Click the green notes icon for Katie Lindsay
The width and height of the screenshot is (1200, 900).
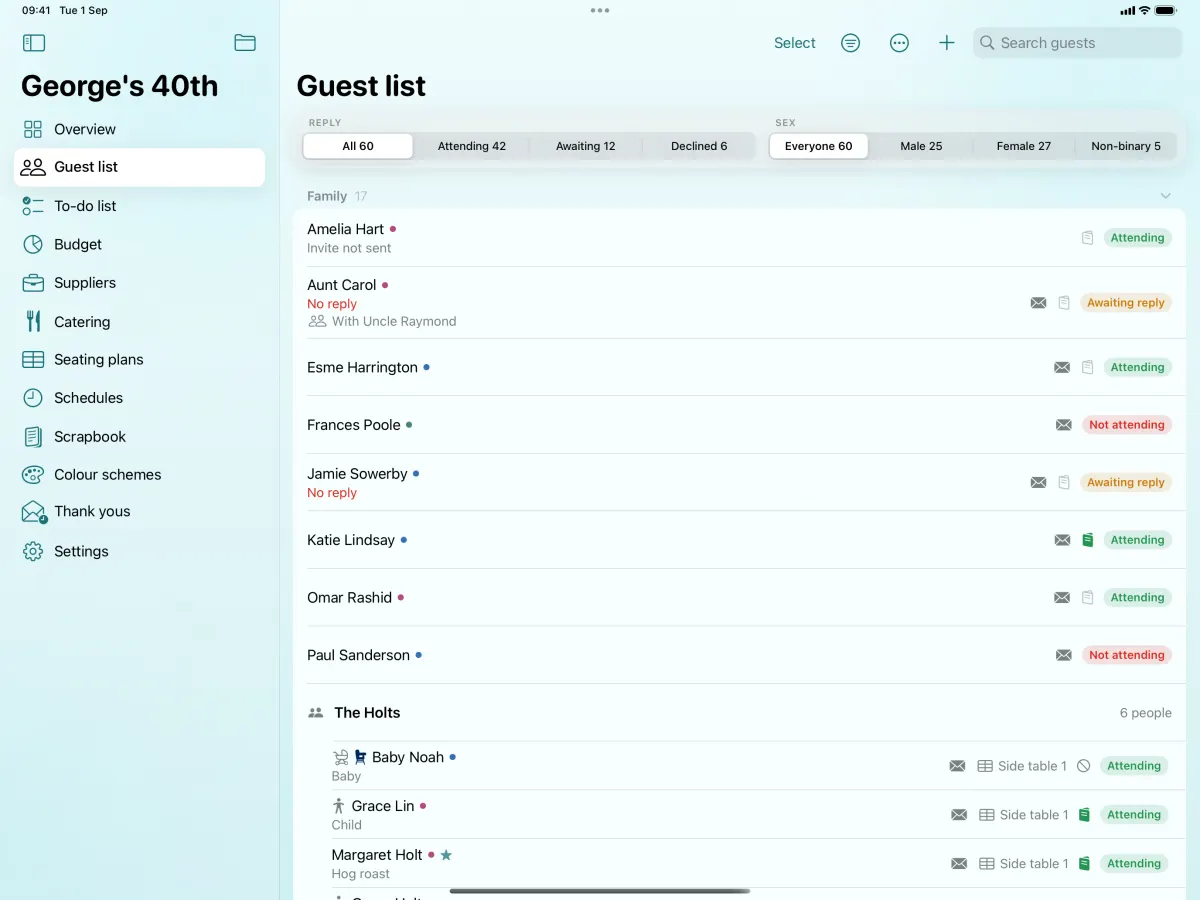1088,540
